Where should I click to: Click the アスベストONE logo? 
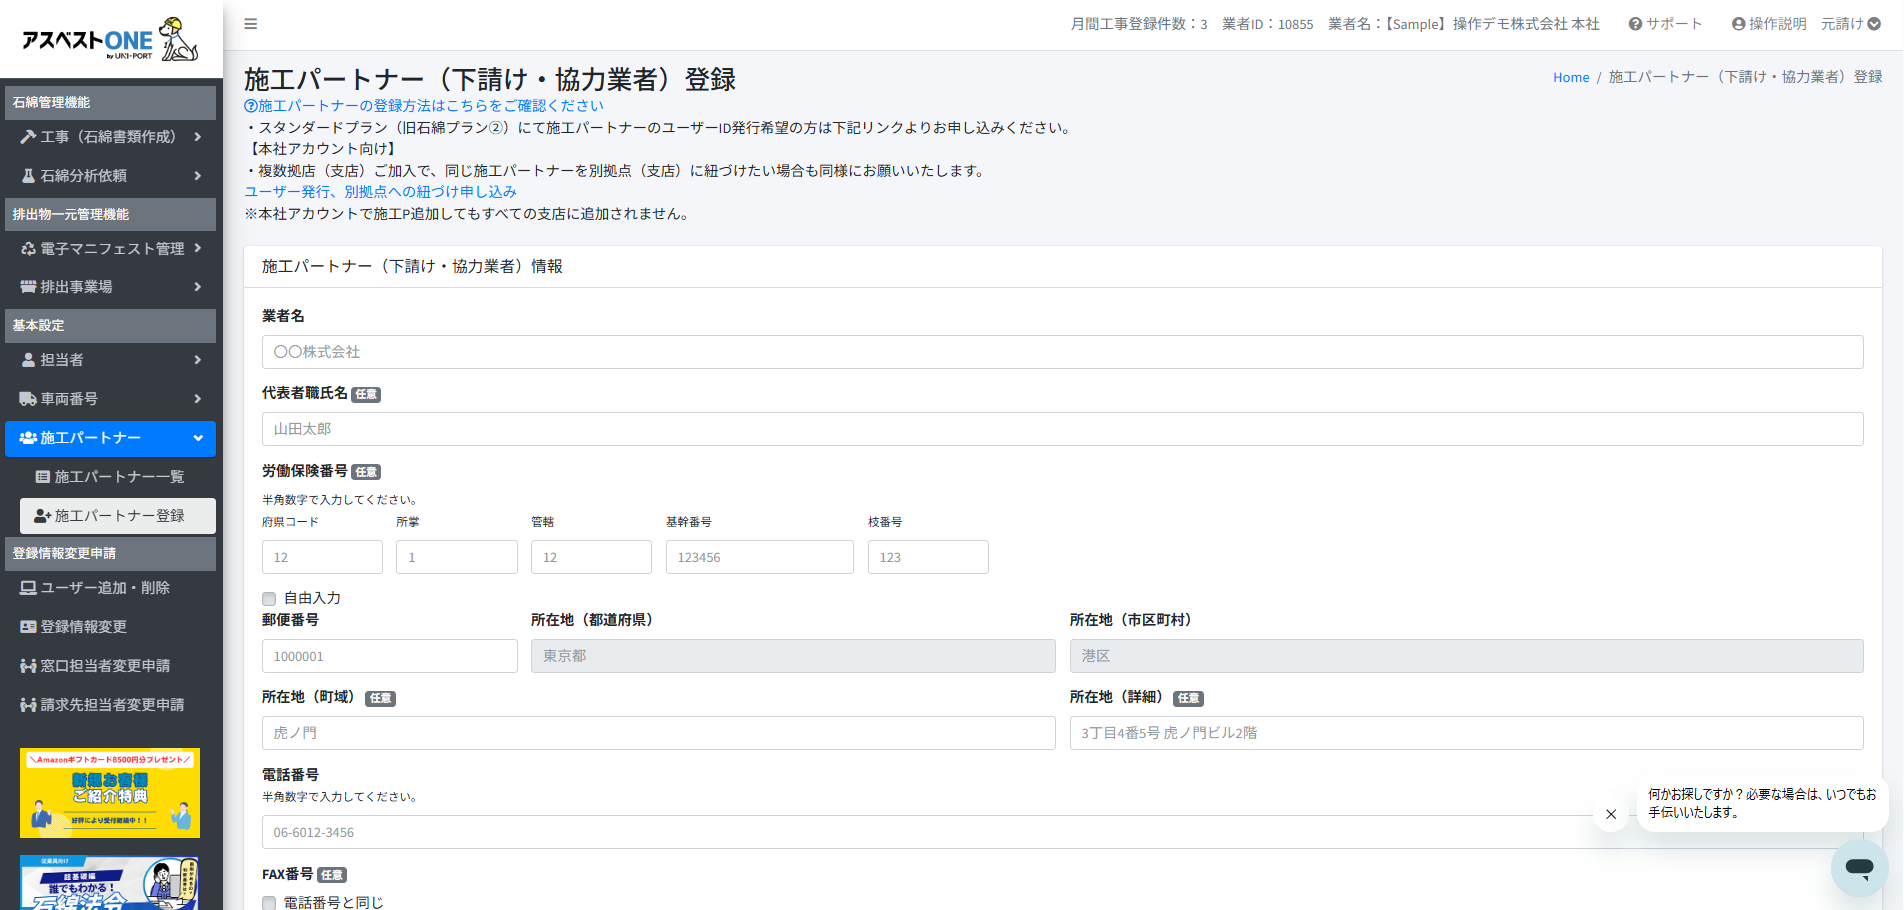pyautogui.click(x=110, y=39)
